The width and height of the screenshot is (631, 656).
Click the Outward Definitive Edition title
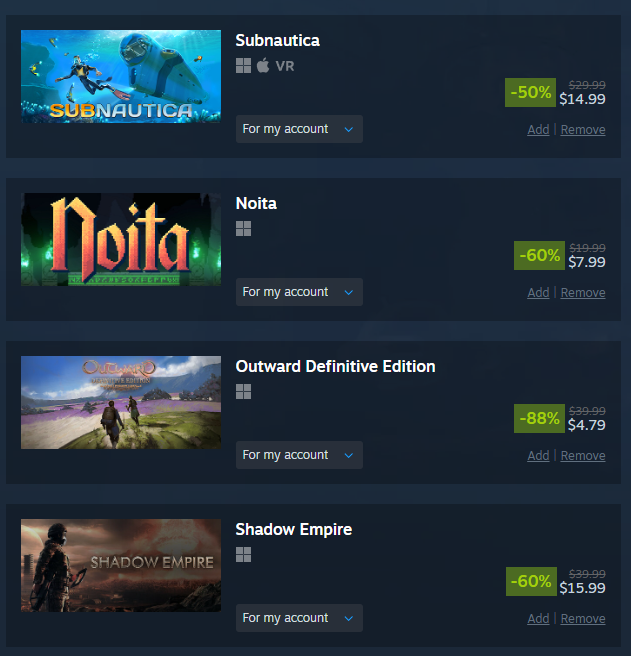[x=335, y=366]
